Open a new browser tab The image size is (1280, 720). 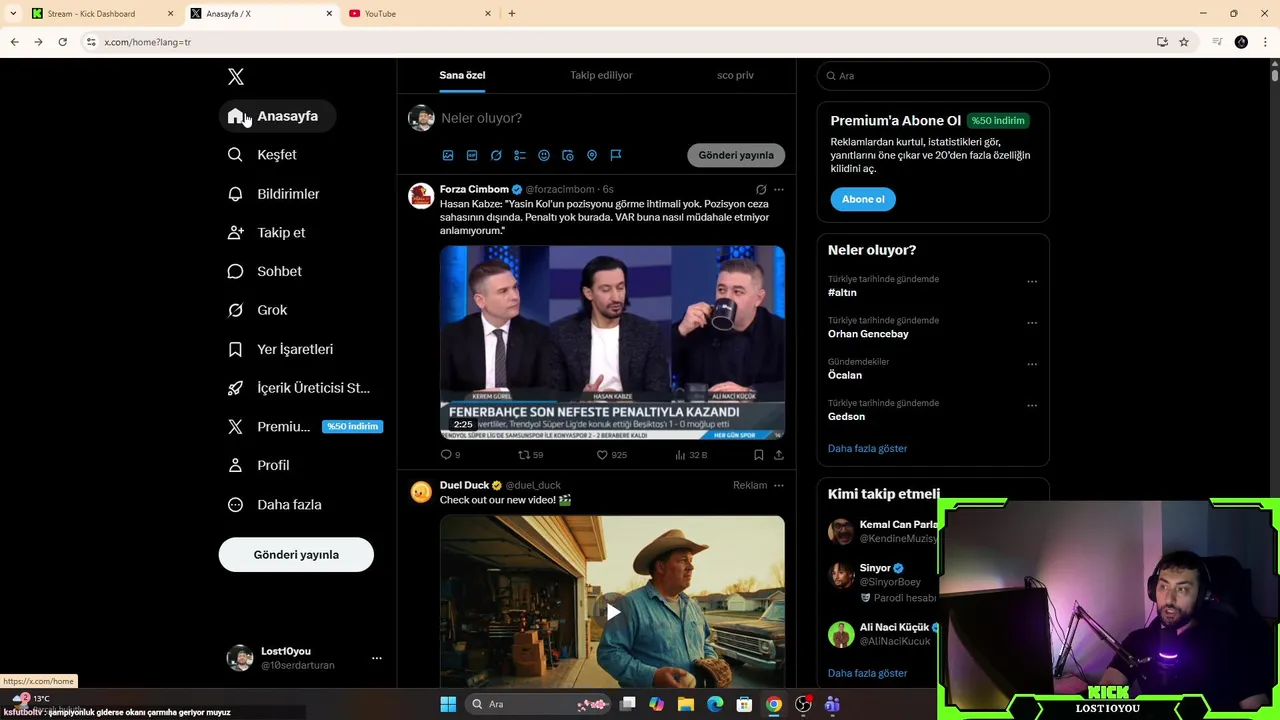tap(512, 13)
